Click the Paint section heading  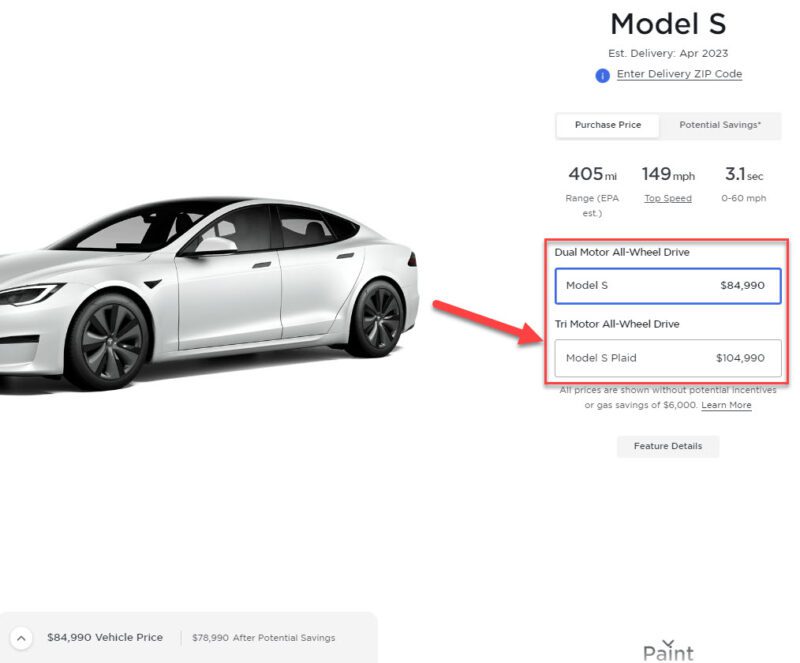[x=668, y=651]
